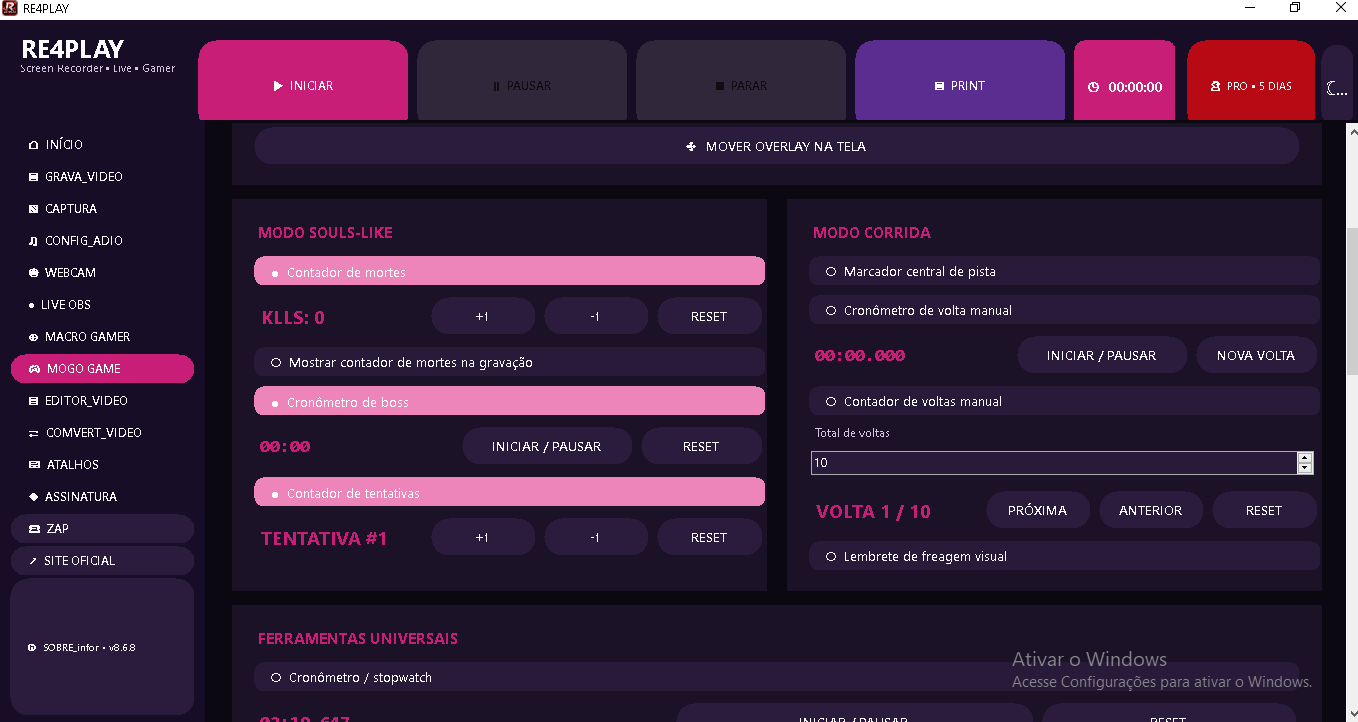Enable Contador de voltas manual
1358x722 pixels.
1065,401
